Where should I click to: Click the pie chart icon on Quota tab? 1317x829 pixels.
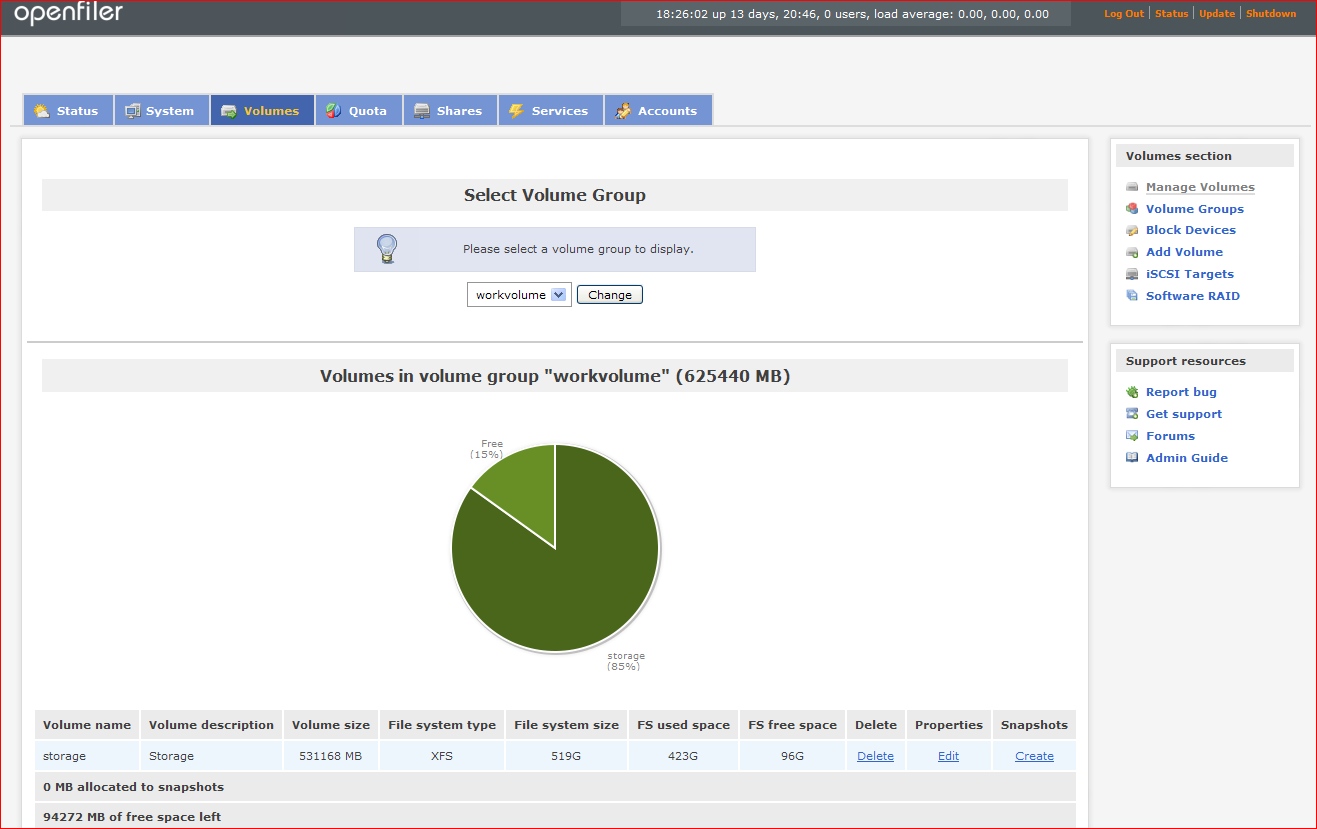point(334,111)
